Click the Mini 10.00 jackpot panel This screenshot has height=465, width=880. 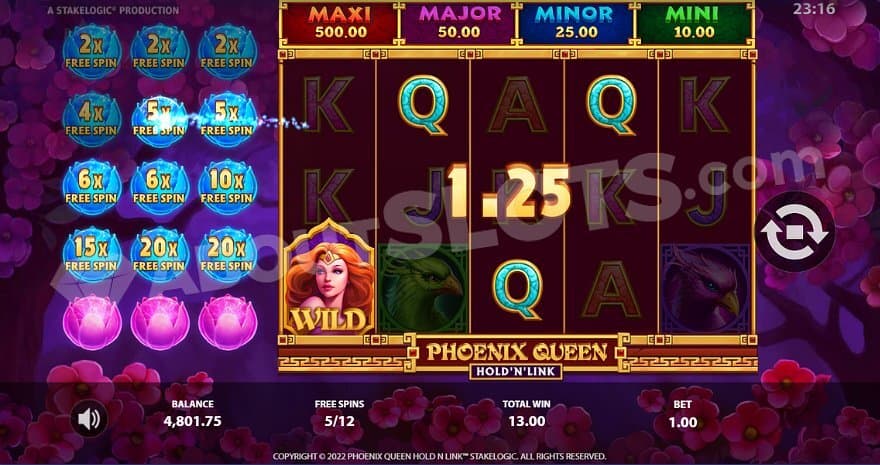coord(694,23)
